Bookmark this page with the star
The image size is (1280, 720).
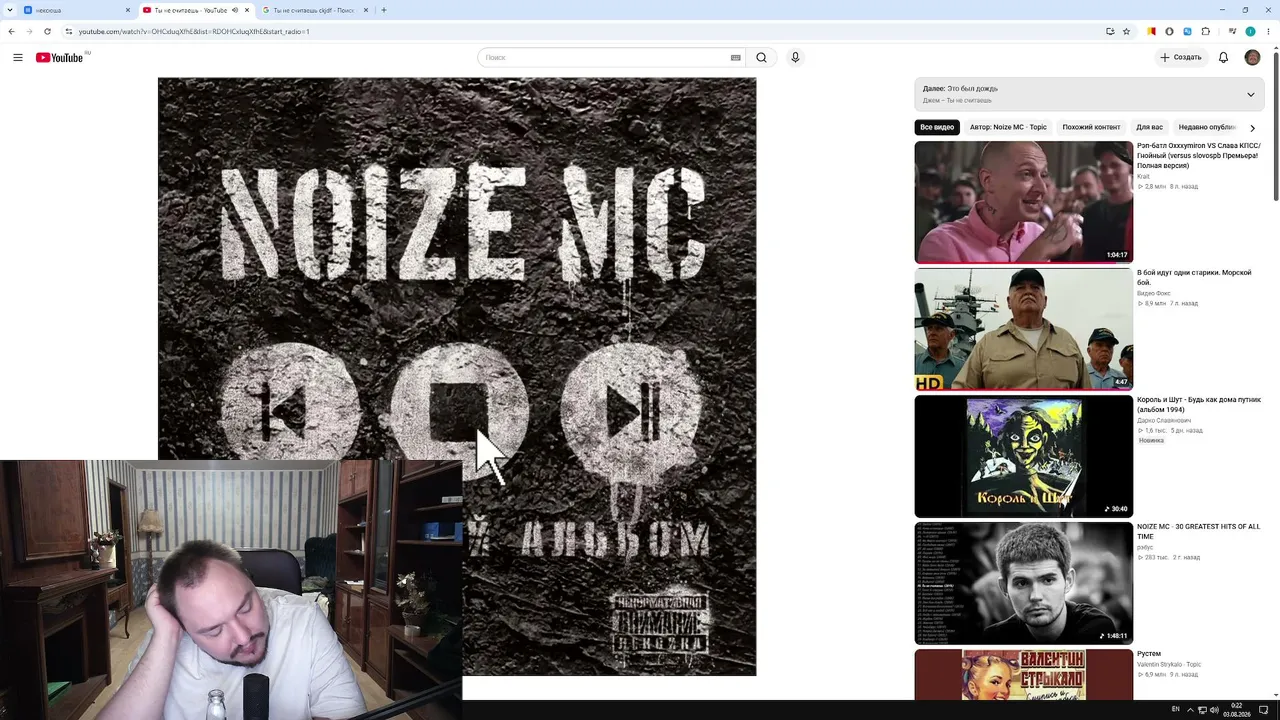pos(1126,31)
